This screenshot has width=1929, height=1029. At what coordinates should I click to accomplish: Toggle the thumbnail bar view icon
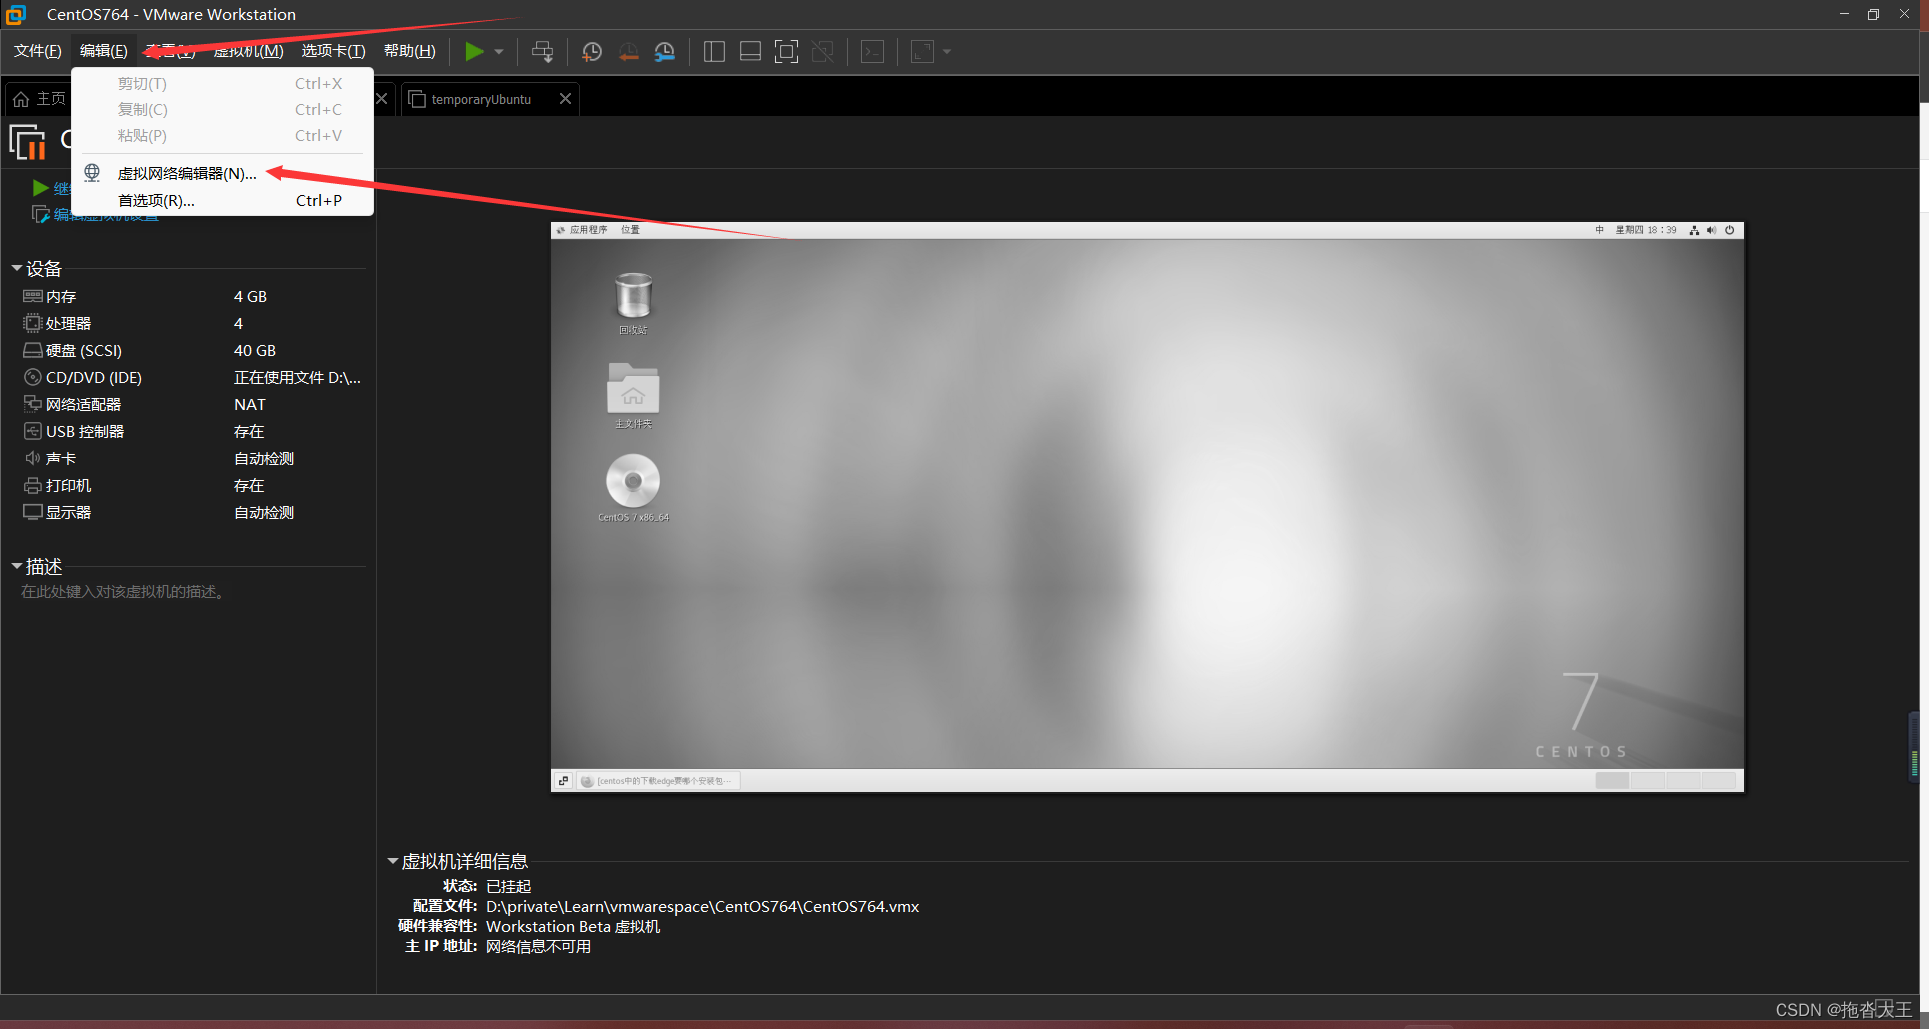point(750,51)
